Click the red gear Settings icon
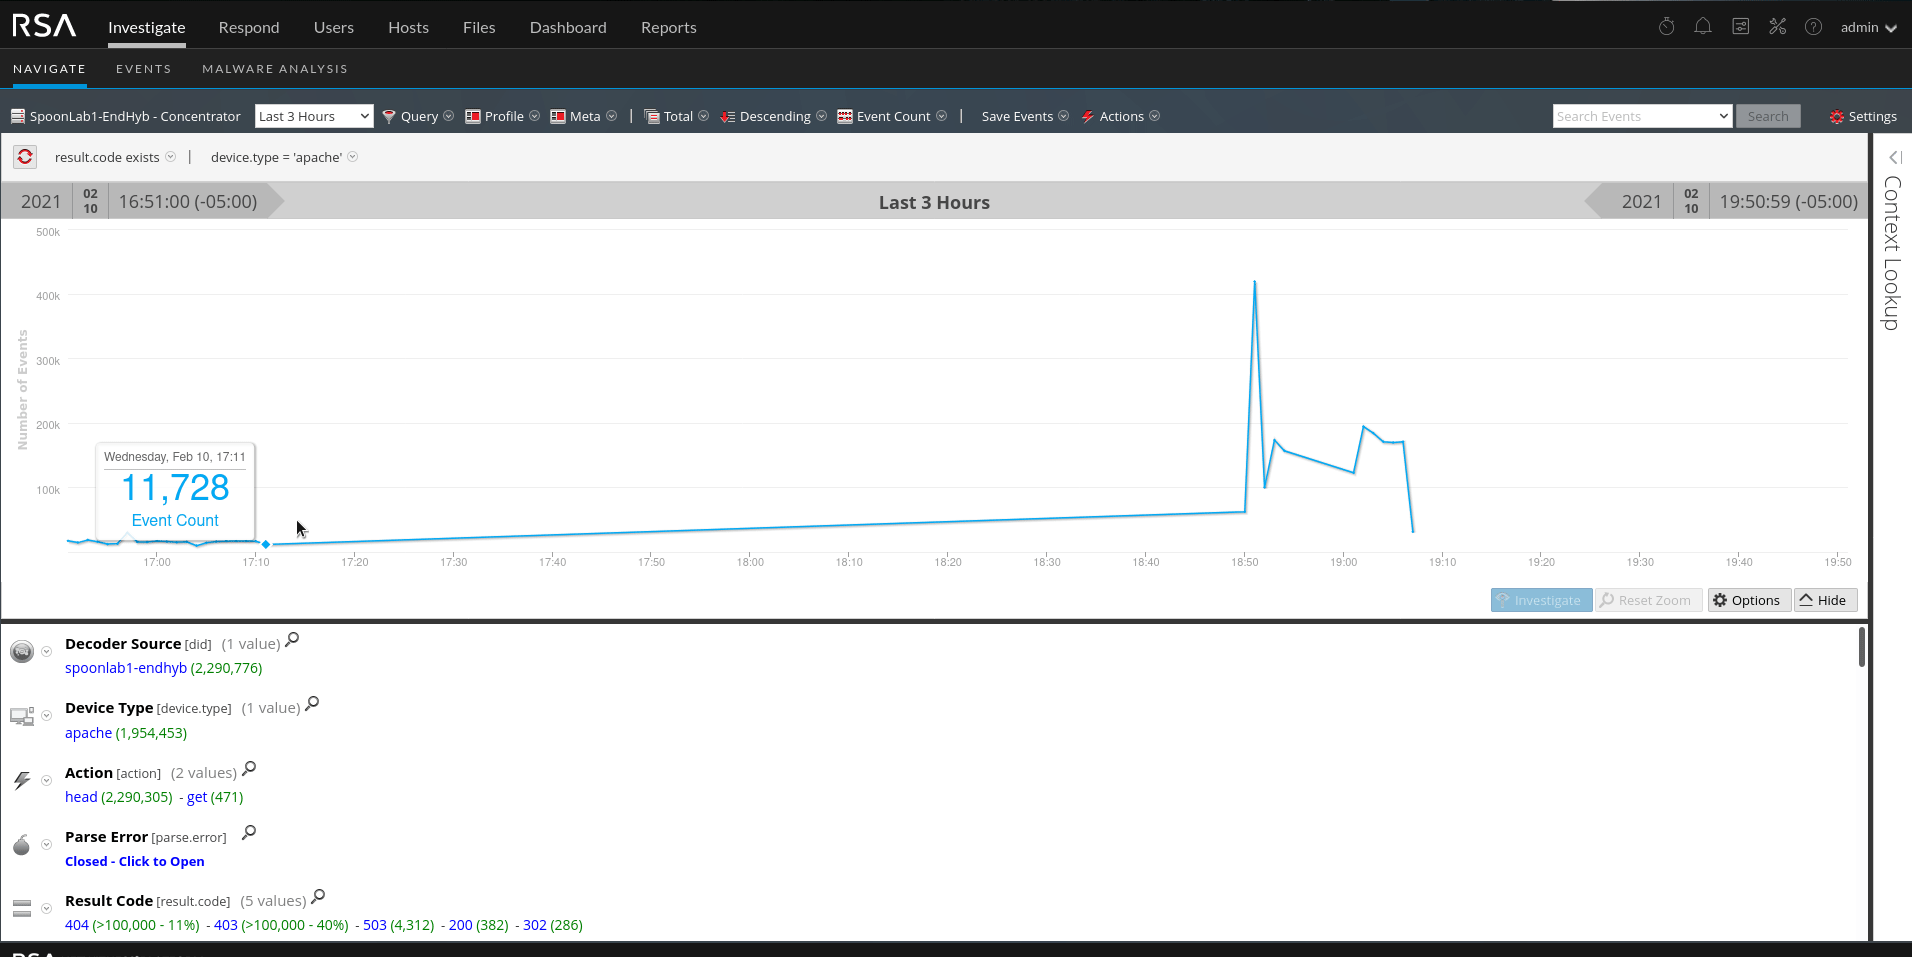The height and width of the screenshot is (957, 1912). (x=1837, y=117)
